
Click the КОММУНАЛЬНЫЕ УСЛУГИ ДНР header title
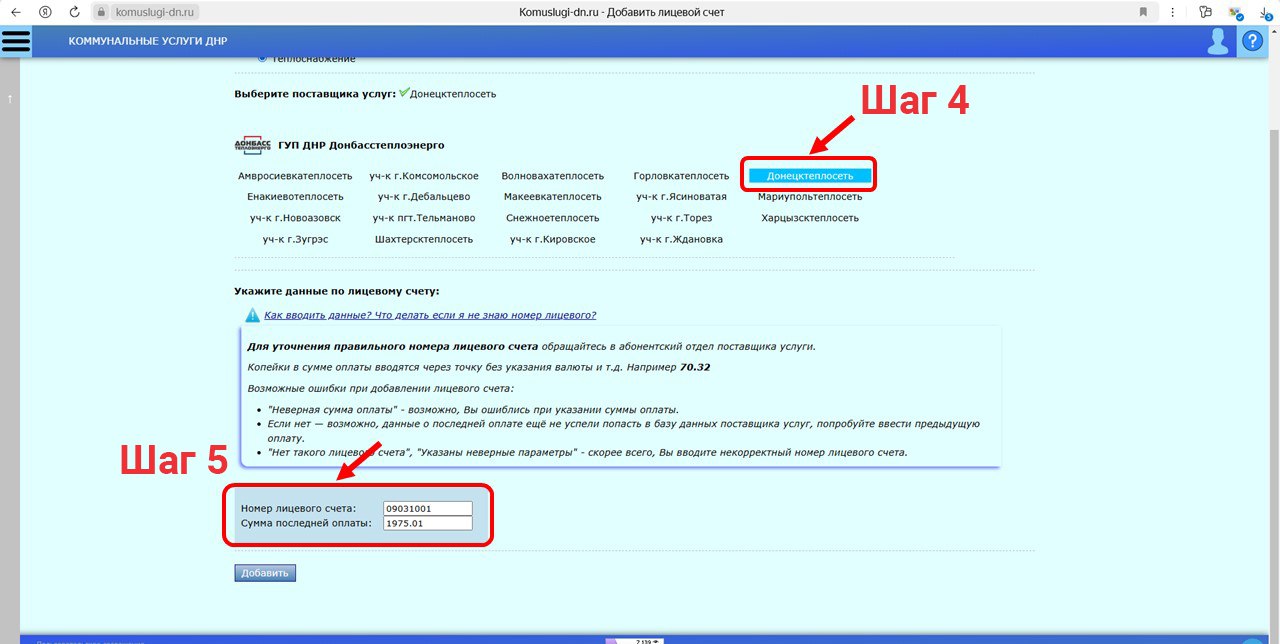[148, 41]
